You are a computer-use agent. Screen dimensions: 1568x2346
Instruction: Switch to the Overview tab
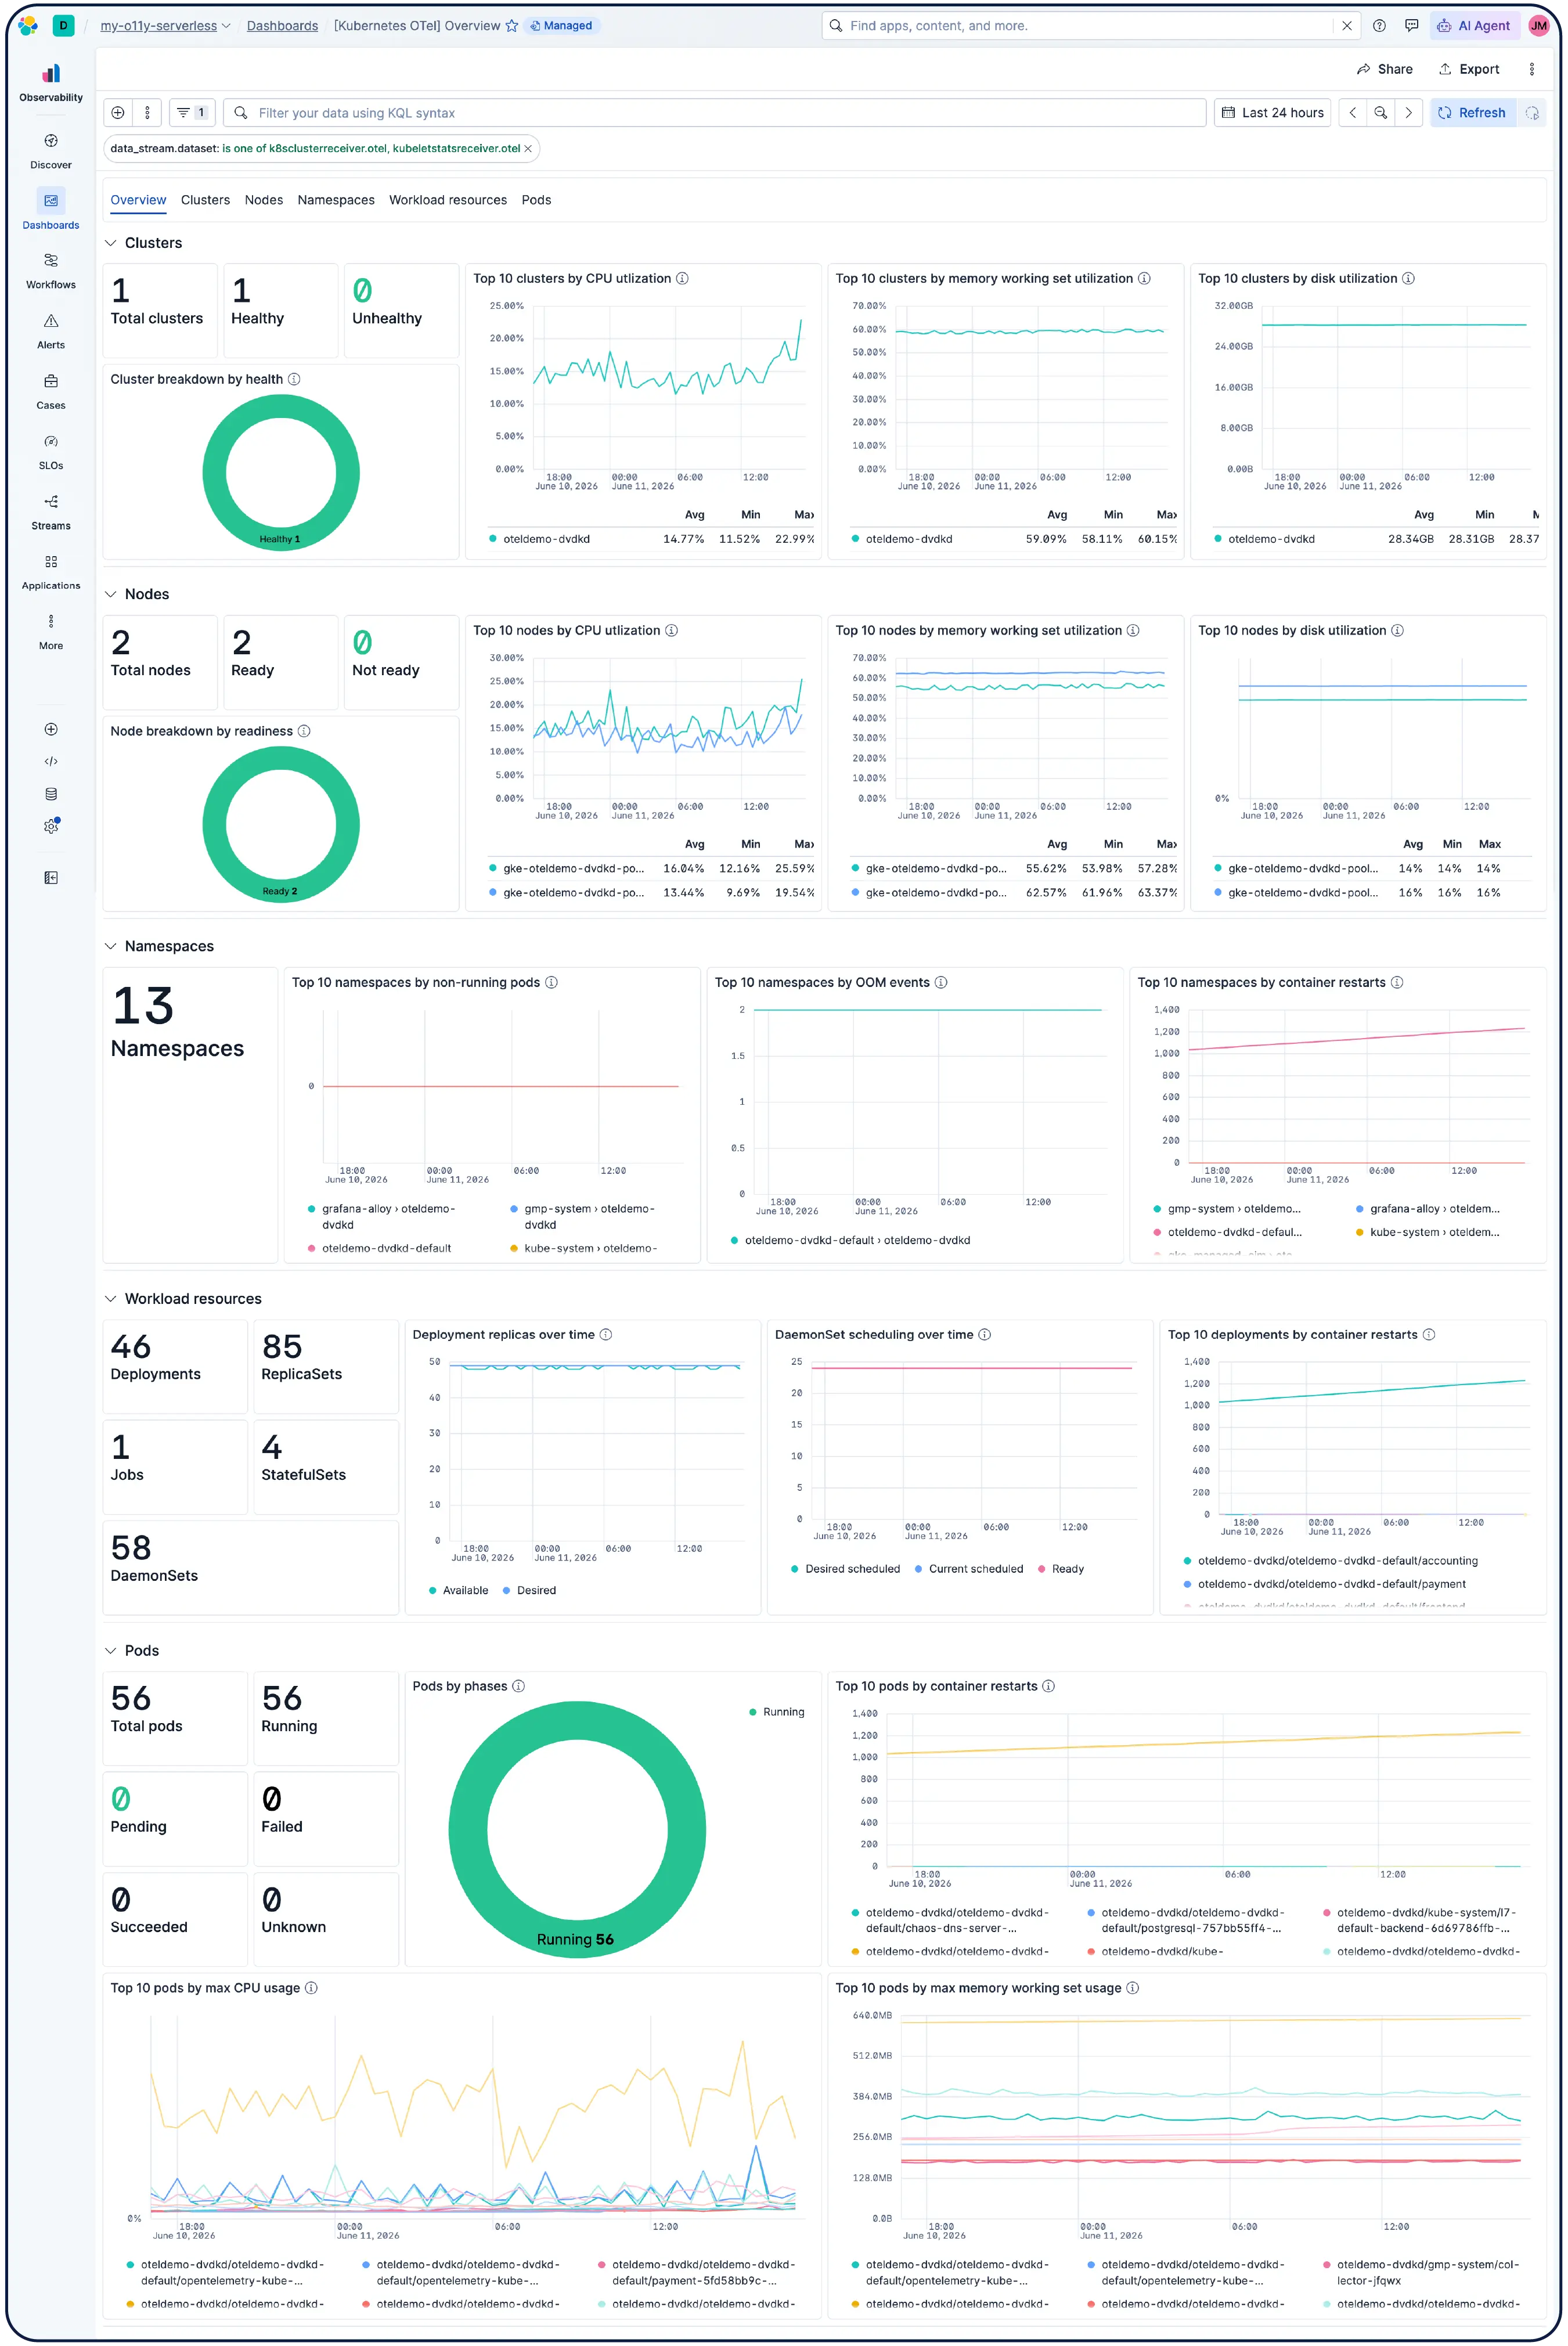point(138,200)
